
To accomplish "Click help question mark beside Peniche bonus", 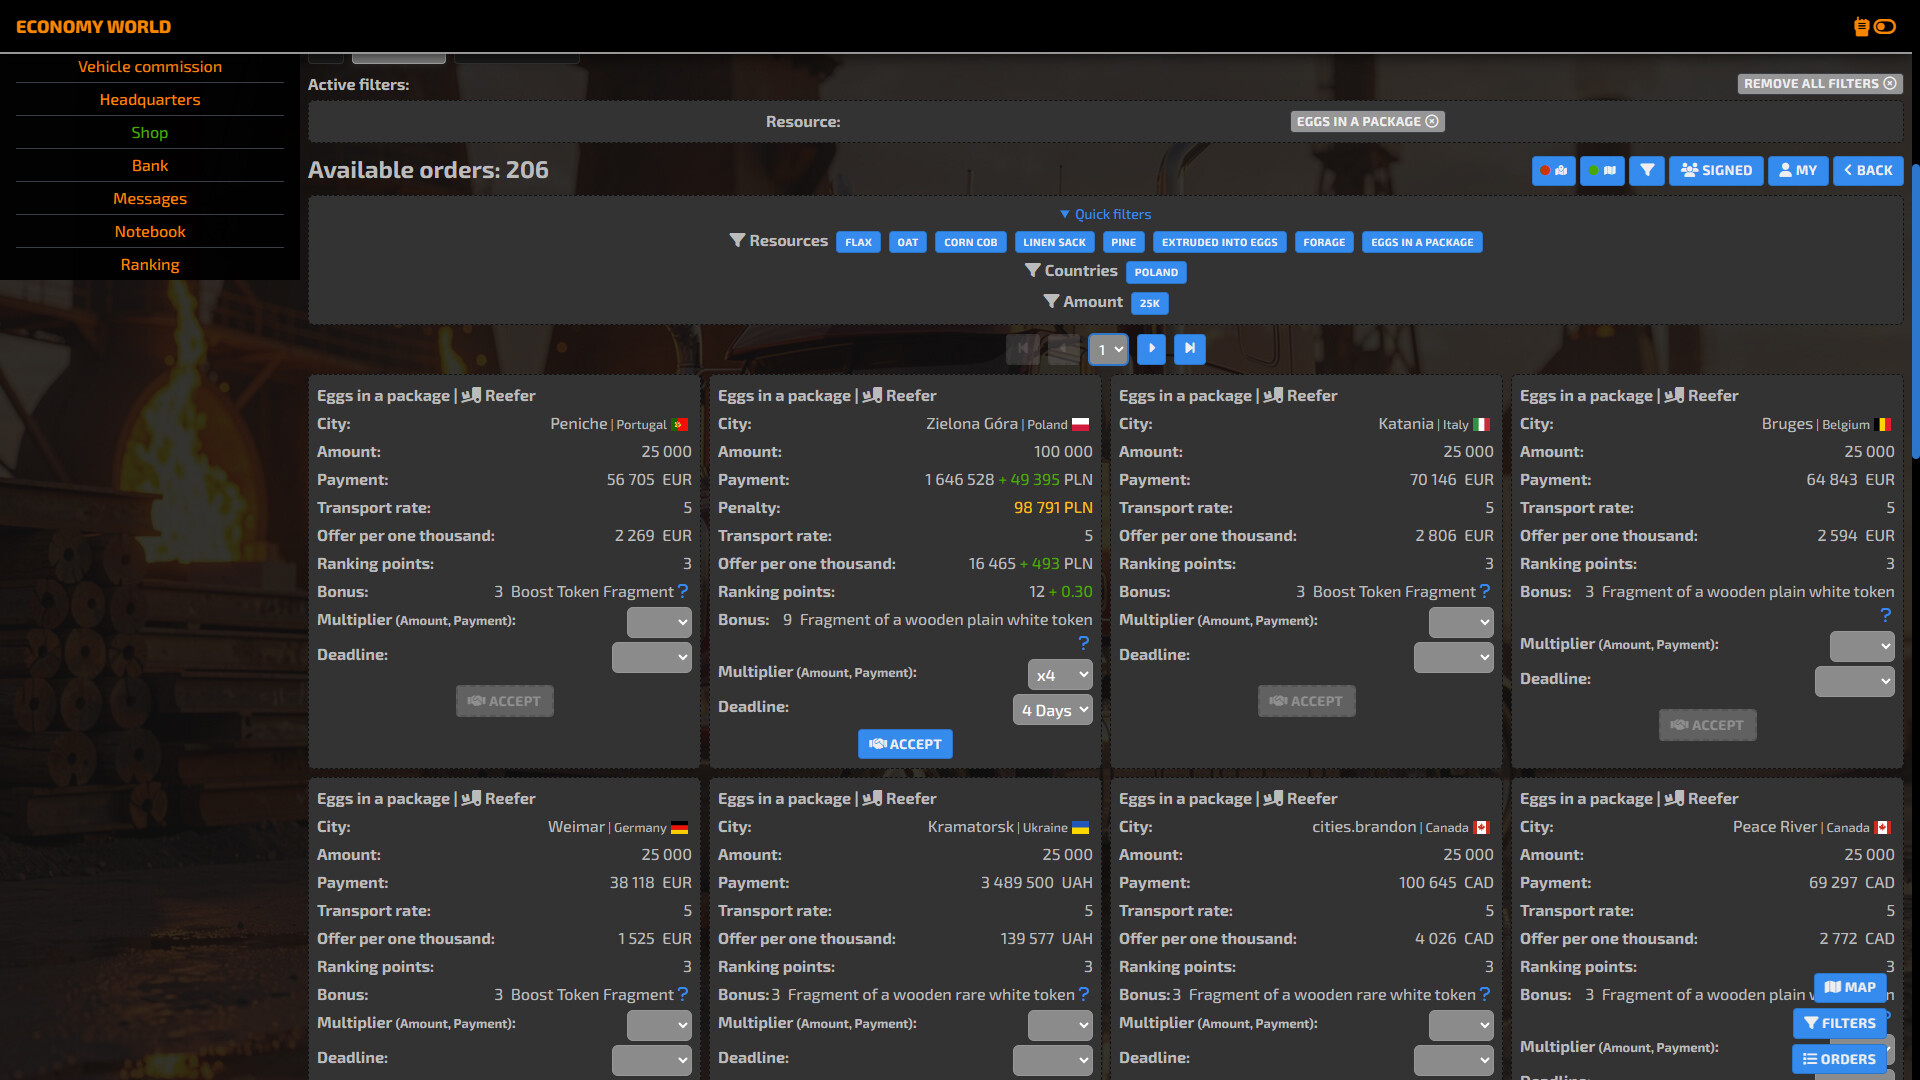I will coord(683,592).
